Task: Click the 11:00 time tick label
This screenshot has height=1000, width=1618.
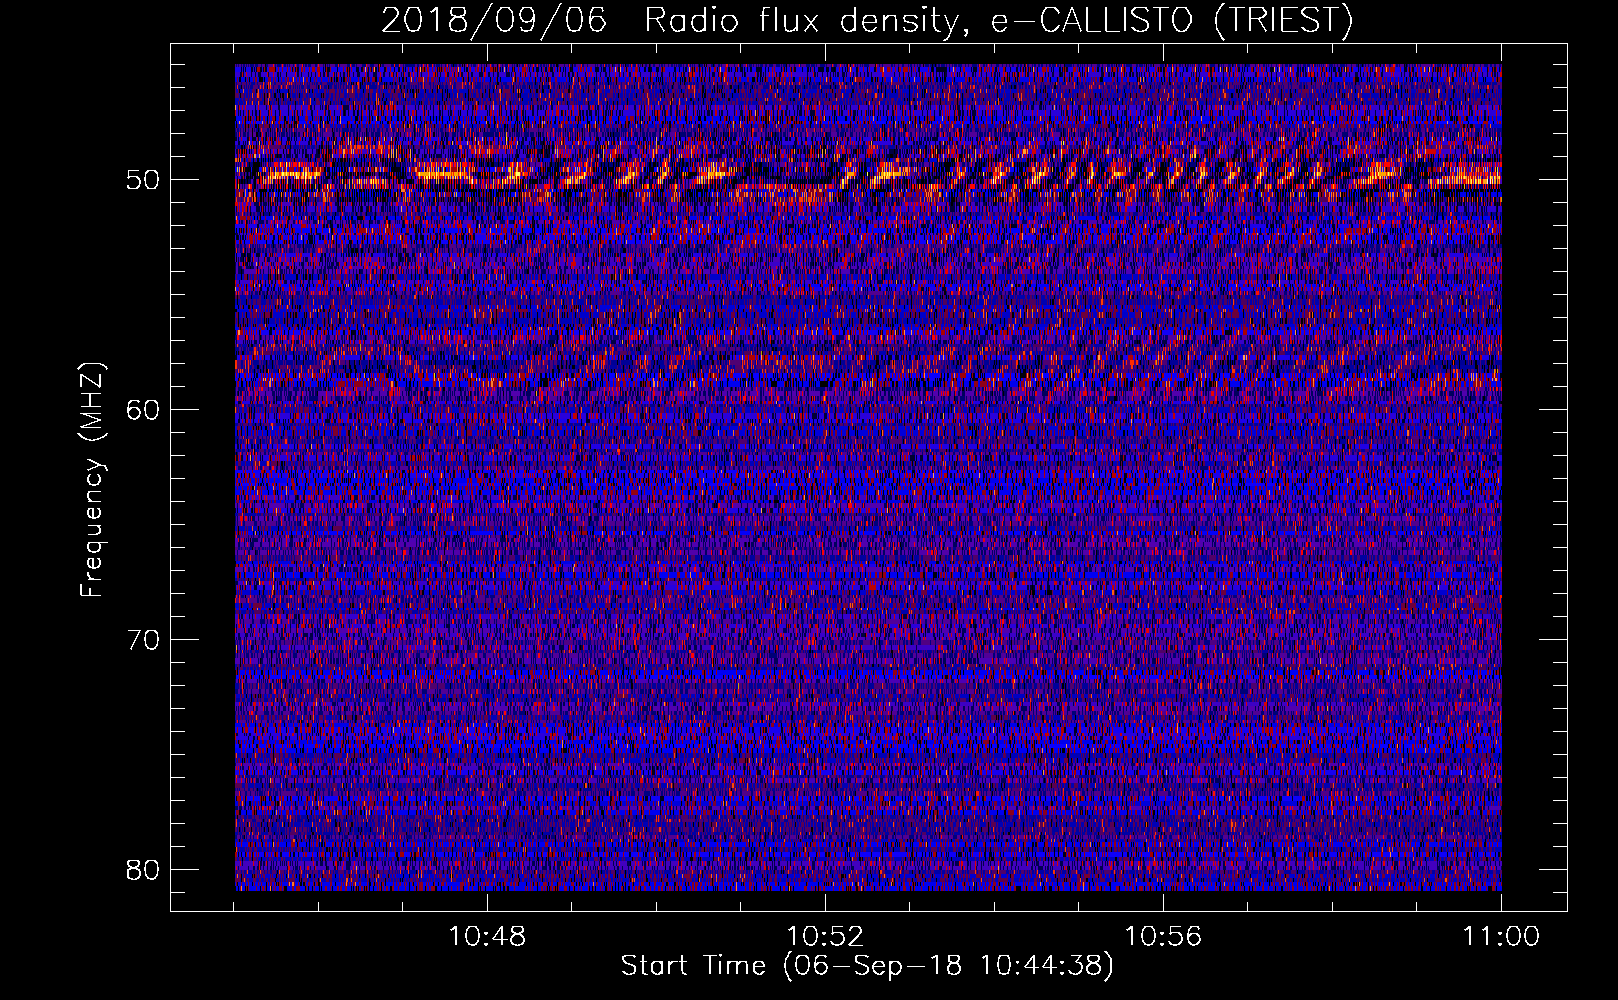Action: (x=1501, y=937)
